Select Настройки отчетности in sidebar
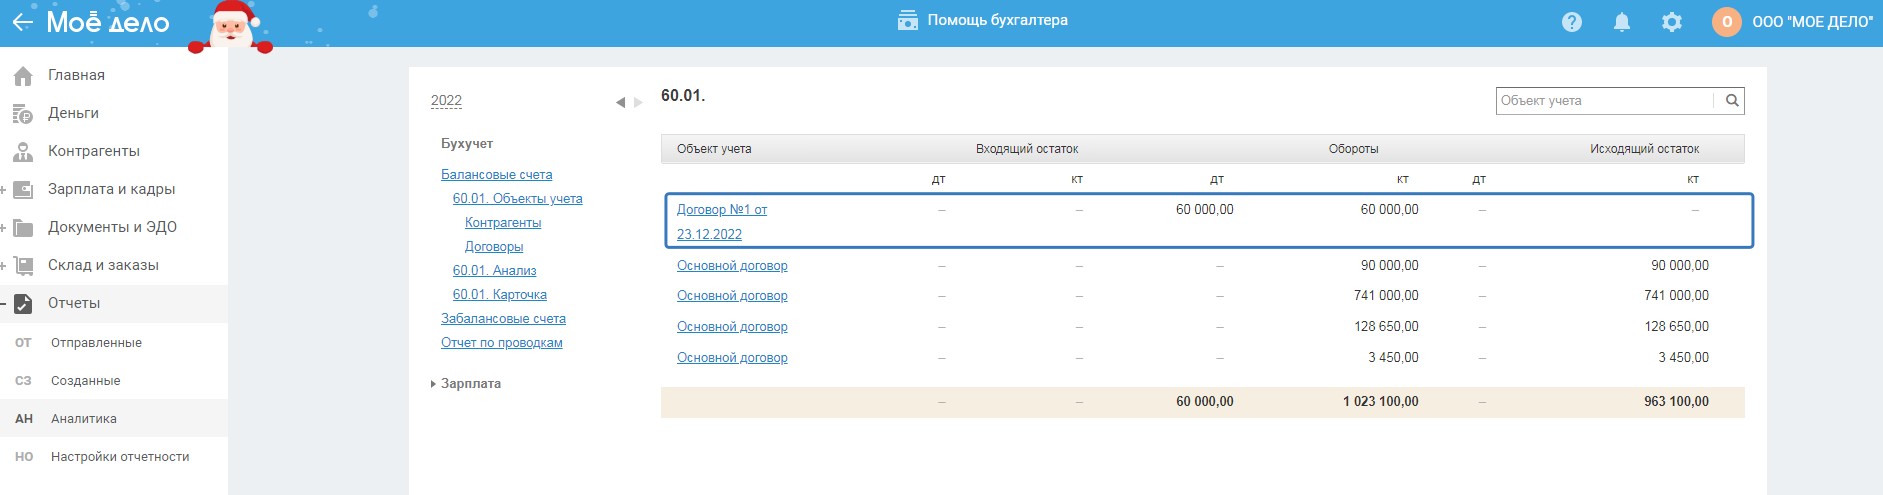Image resolution: width=1883 pixels, height=495 pixels. point(120,457)
